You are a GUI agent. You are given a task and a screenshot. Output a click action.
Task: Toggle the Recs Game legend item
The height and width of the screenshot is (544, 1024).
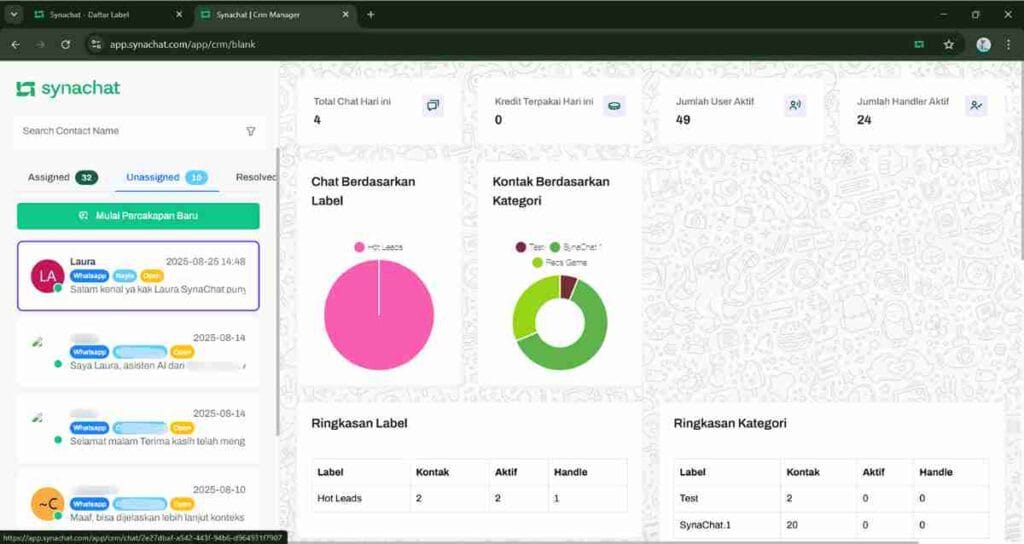(x=559, y=263)
